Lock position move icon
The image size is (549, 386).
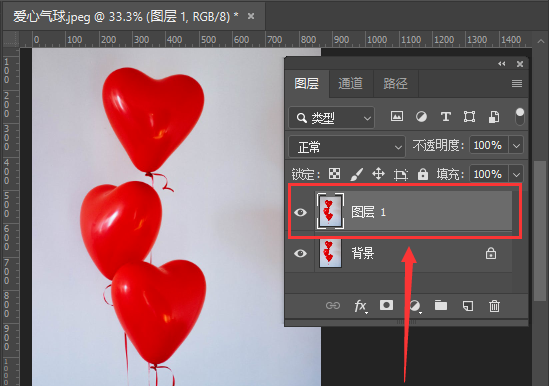[378, 174]
